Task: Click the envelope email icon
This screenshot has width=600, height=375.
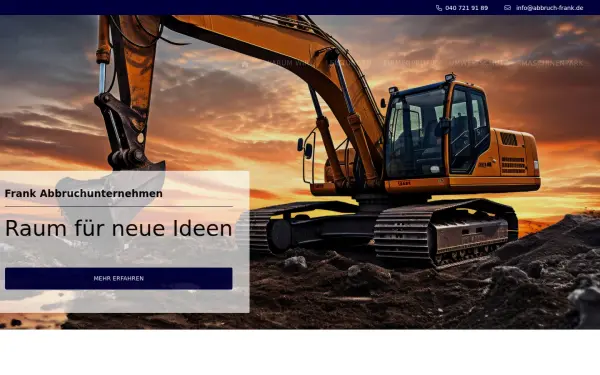Action: 507,8
